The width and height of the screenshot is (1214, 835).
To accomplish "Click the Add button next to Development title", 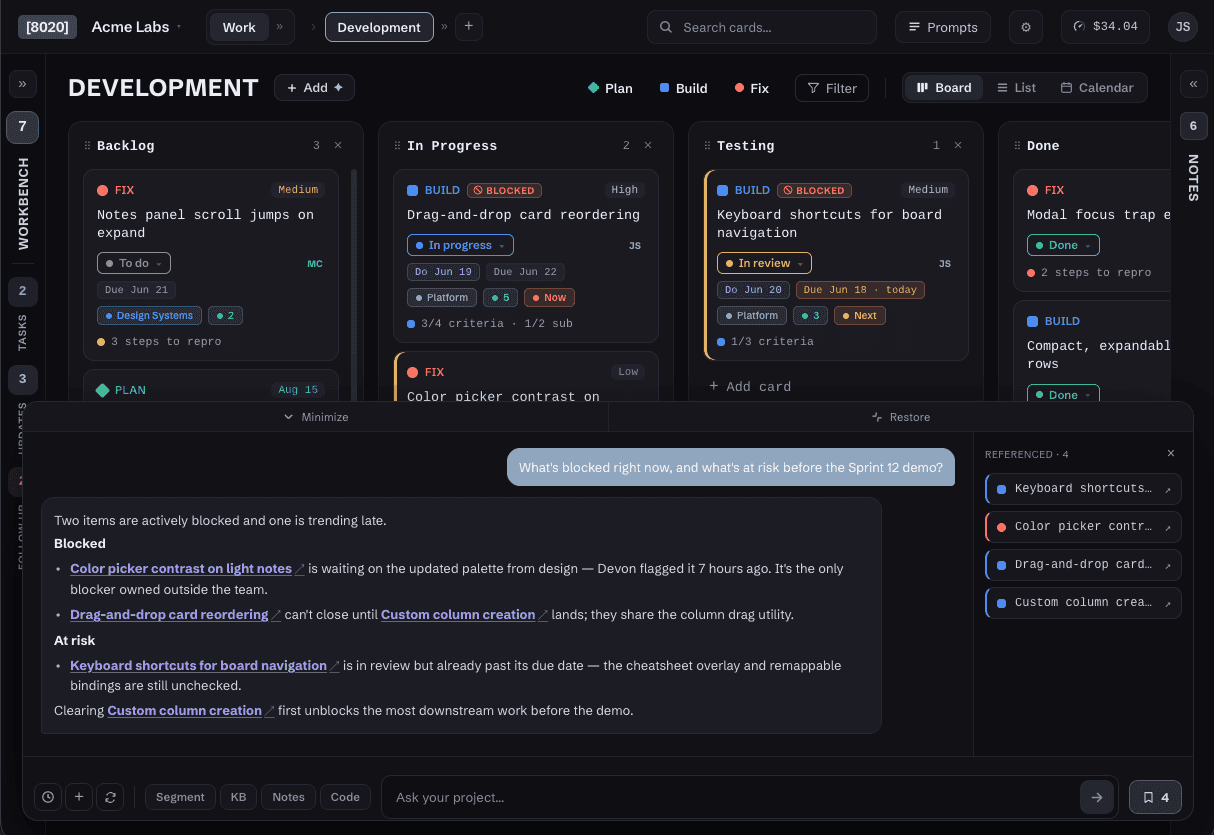I will tap(315, 88).
